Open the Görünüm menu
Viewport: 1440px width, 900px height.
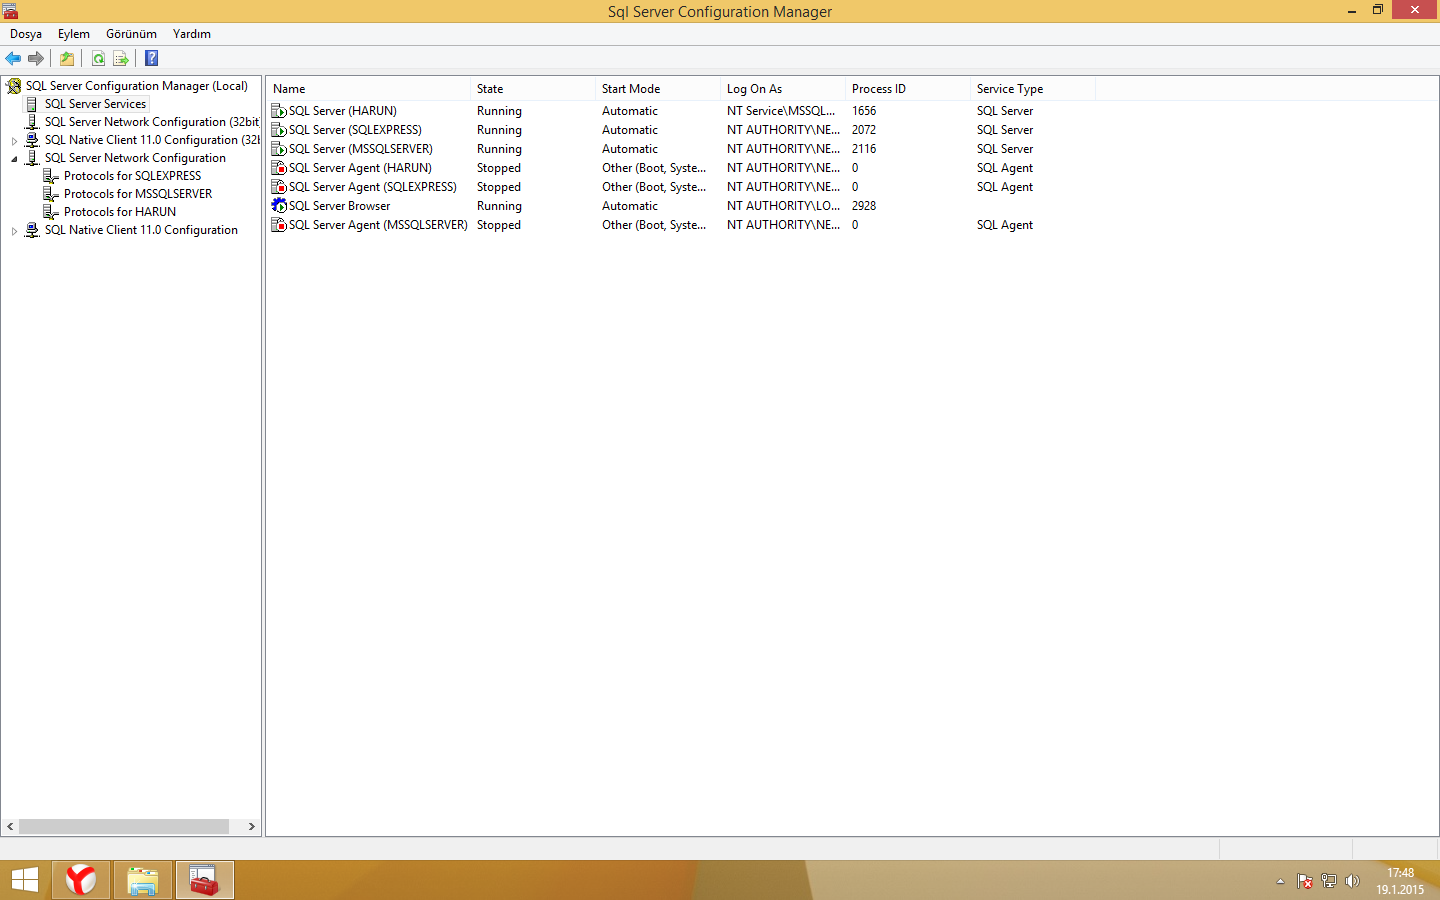pyautogui.click(x=131, y=34)
